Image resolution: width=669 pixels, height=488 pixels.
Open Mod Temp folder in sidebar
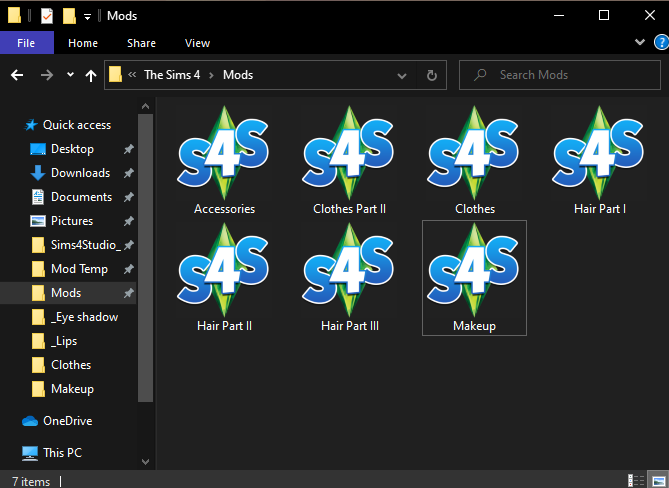point(70,269)
